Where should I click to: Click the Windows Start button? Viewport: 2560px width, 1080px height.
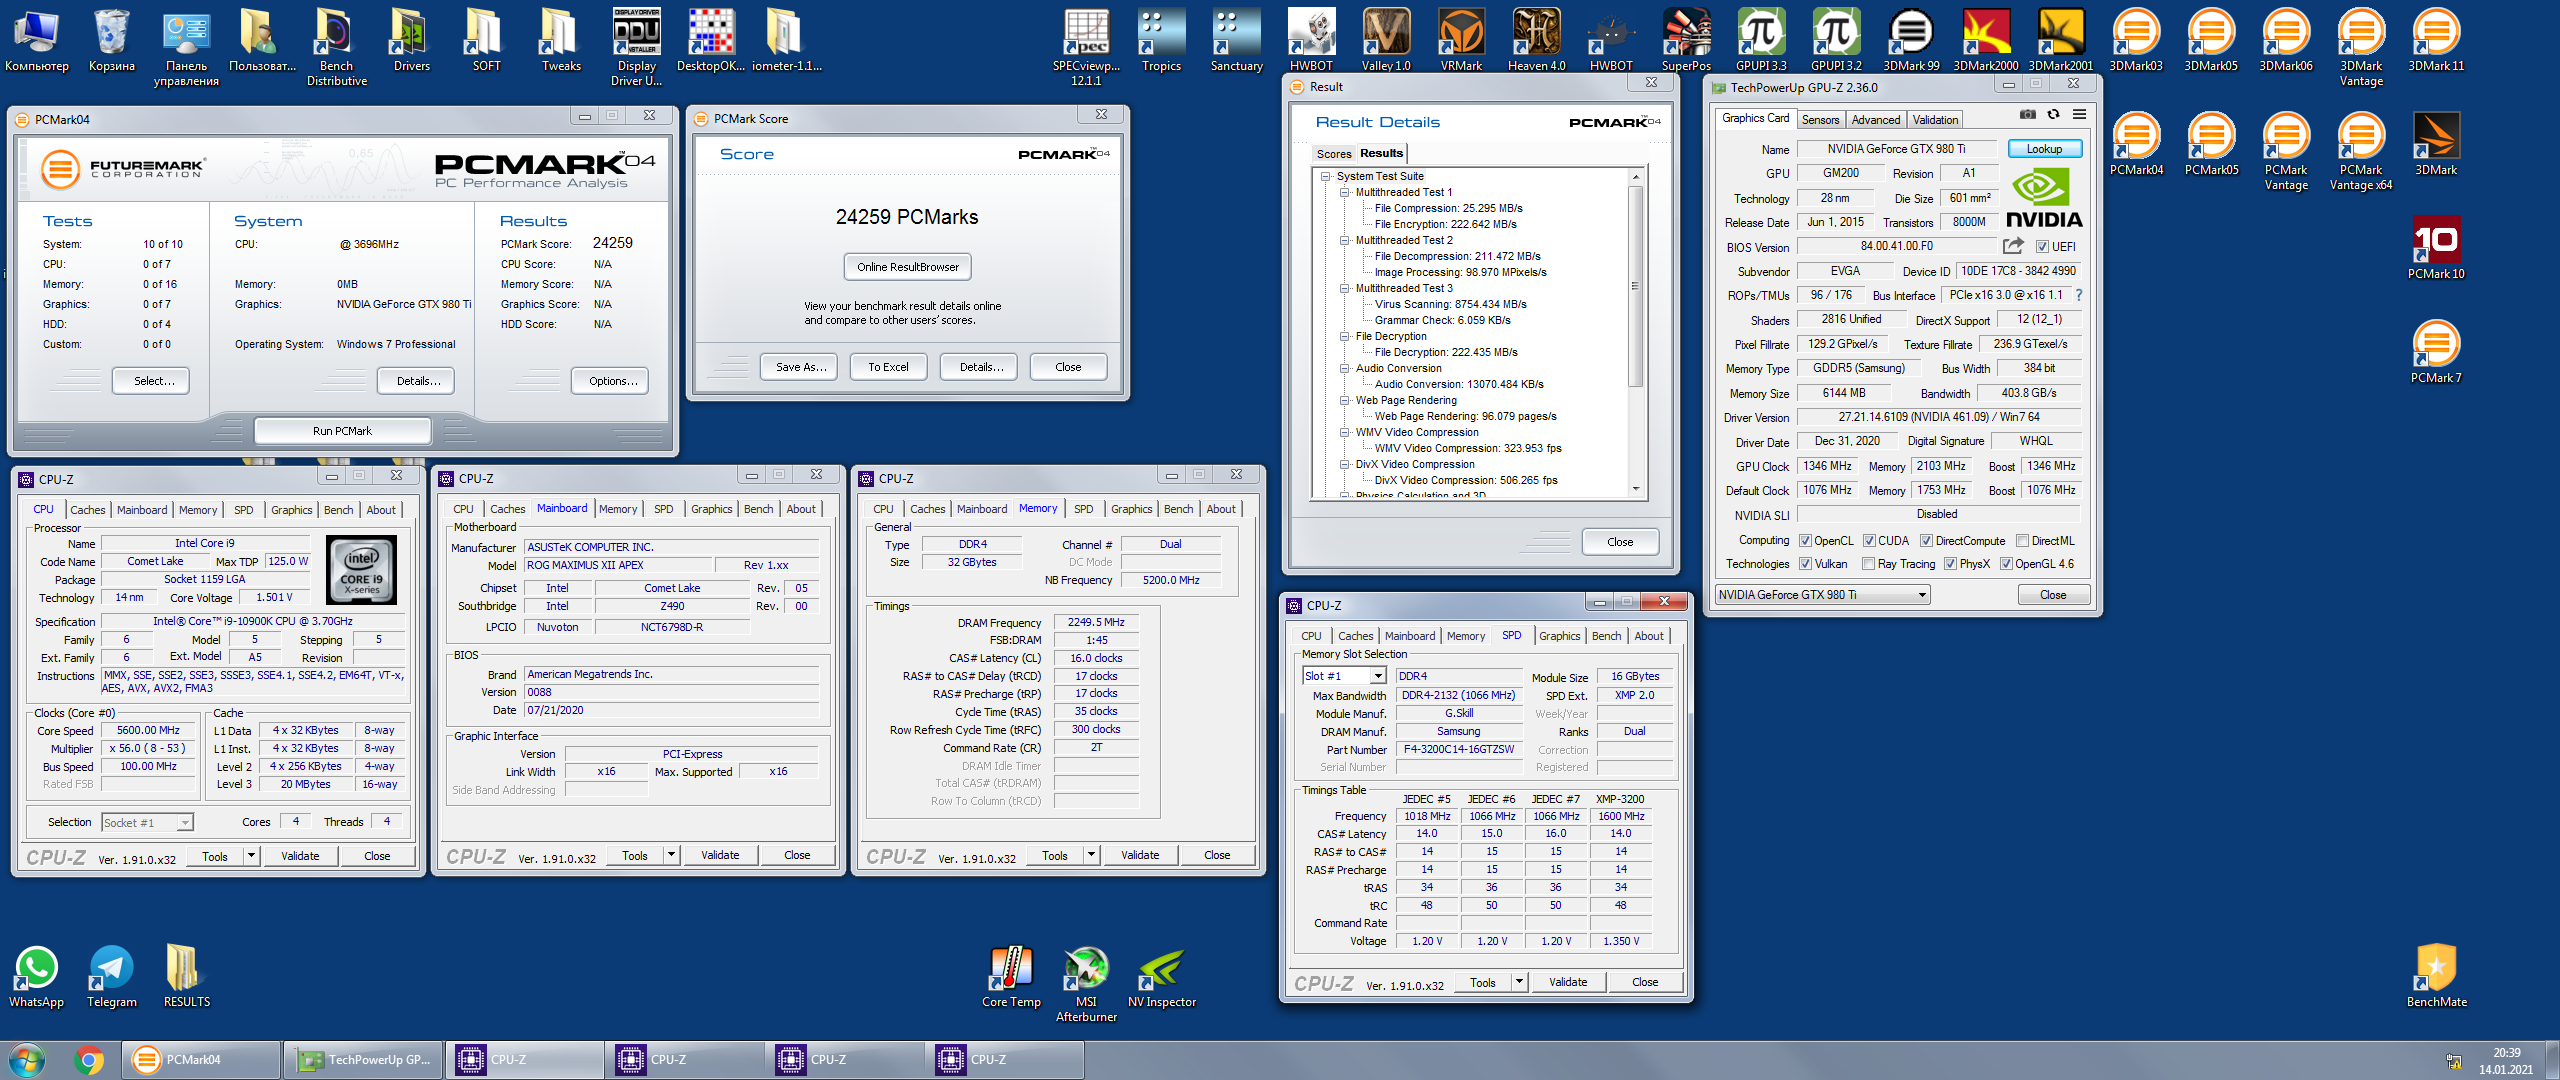27,1059
